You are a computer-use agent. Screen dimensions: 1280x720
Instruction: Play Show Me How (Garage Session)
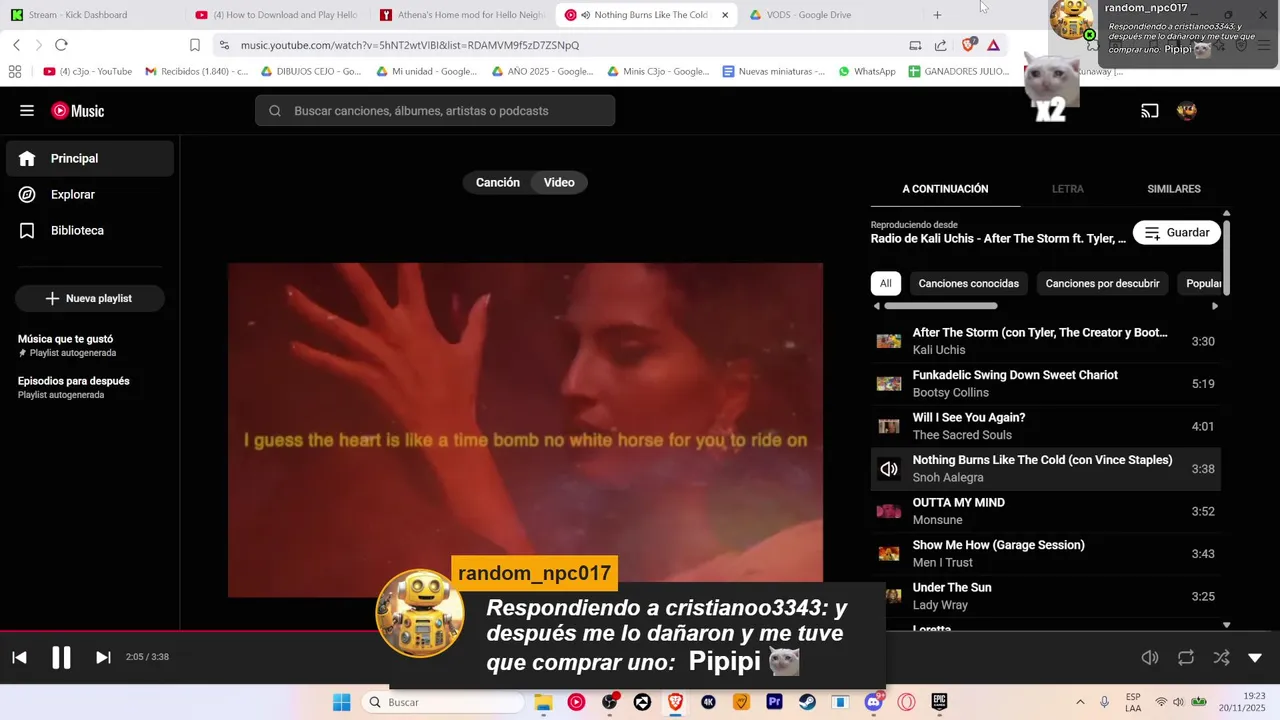pos(1045,554)
